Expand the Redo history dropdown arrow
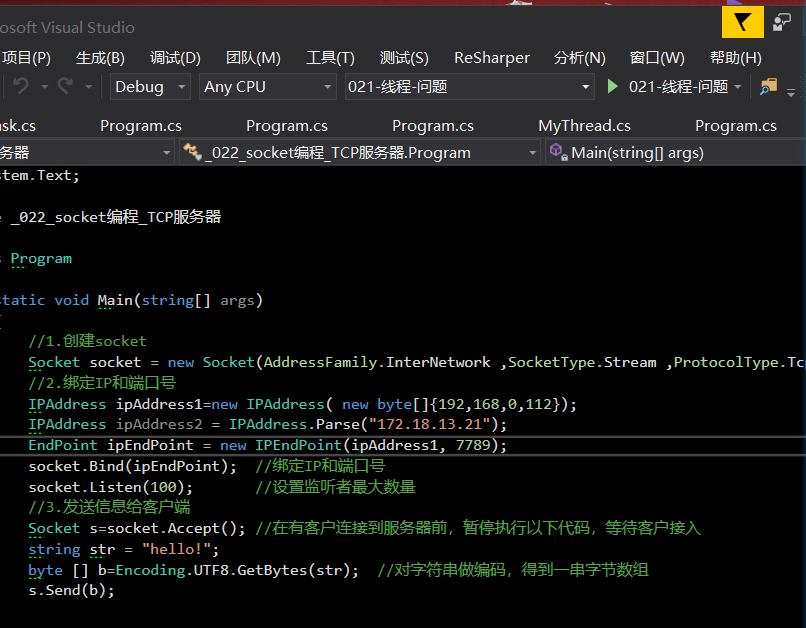 click(x=88, y=87)
